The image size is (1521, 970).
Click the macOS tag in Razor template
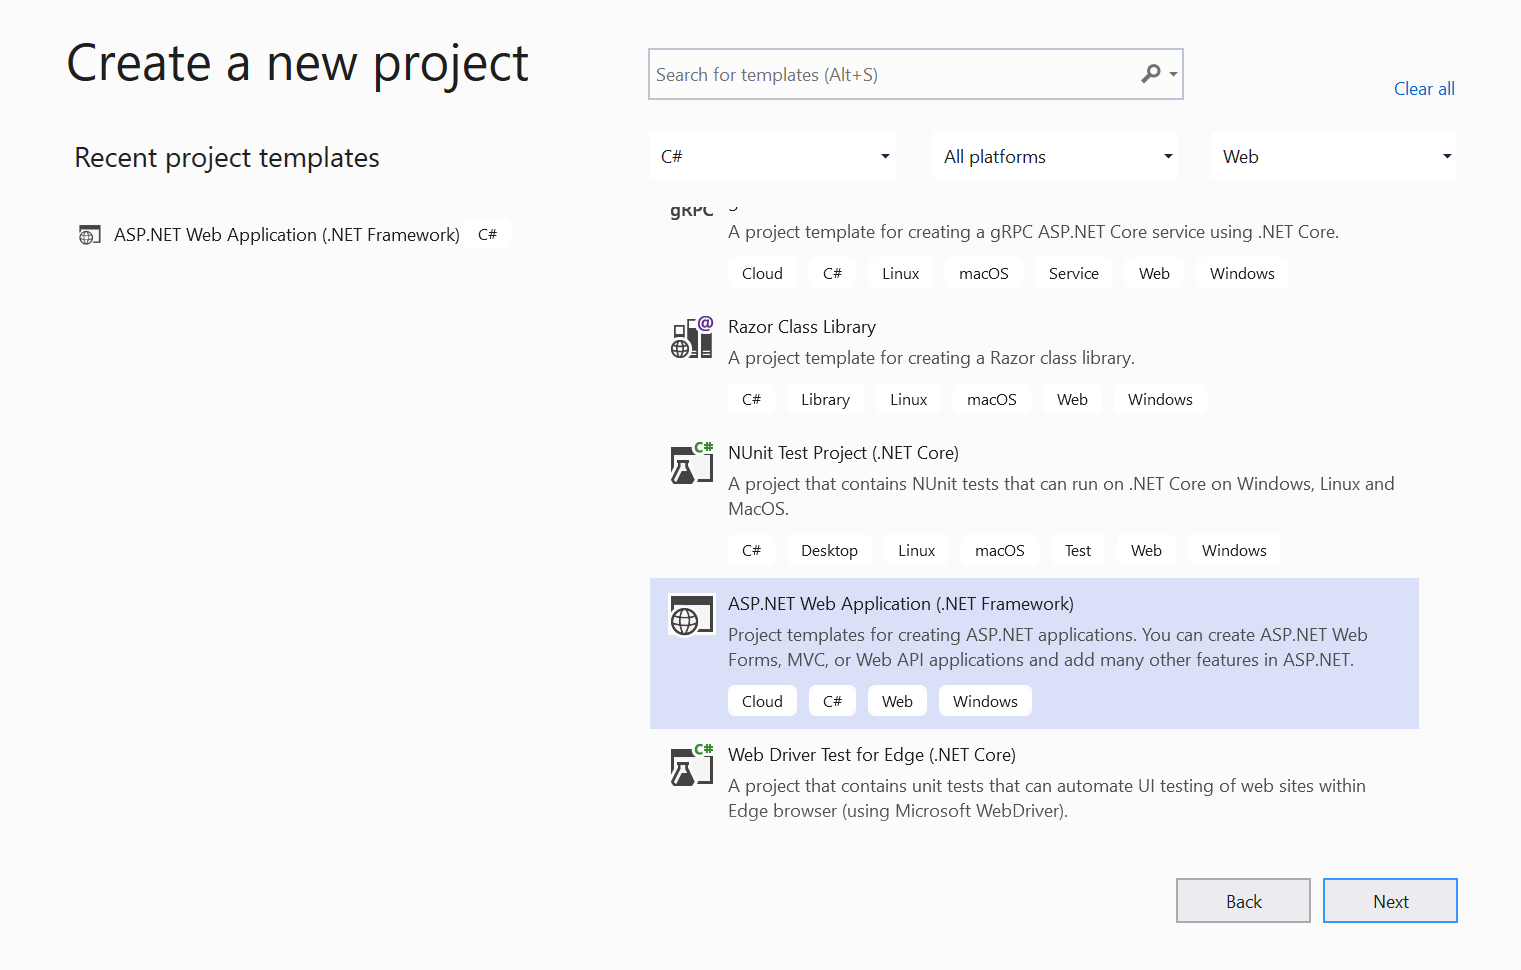pos(991,400)
